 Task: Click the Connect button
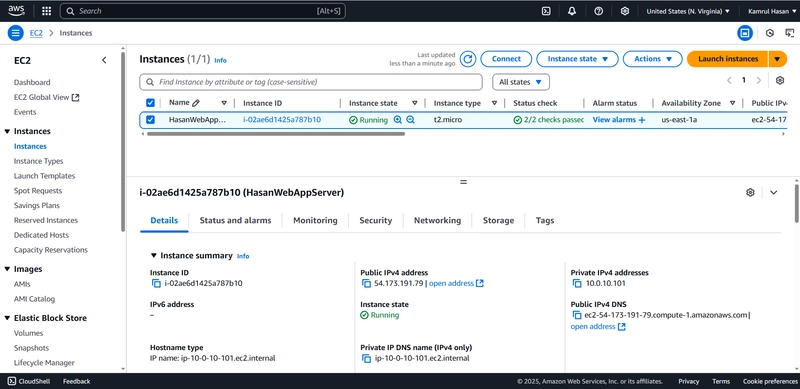(506, 59)
